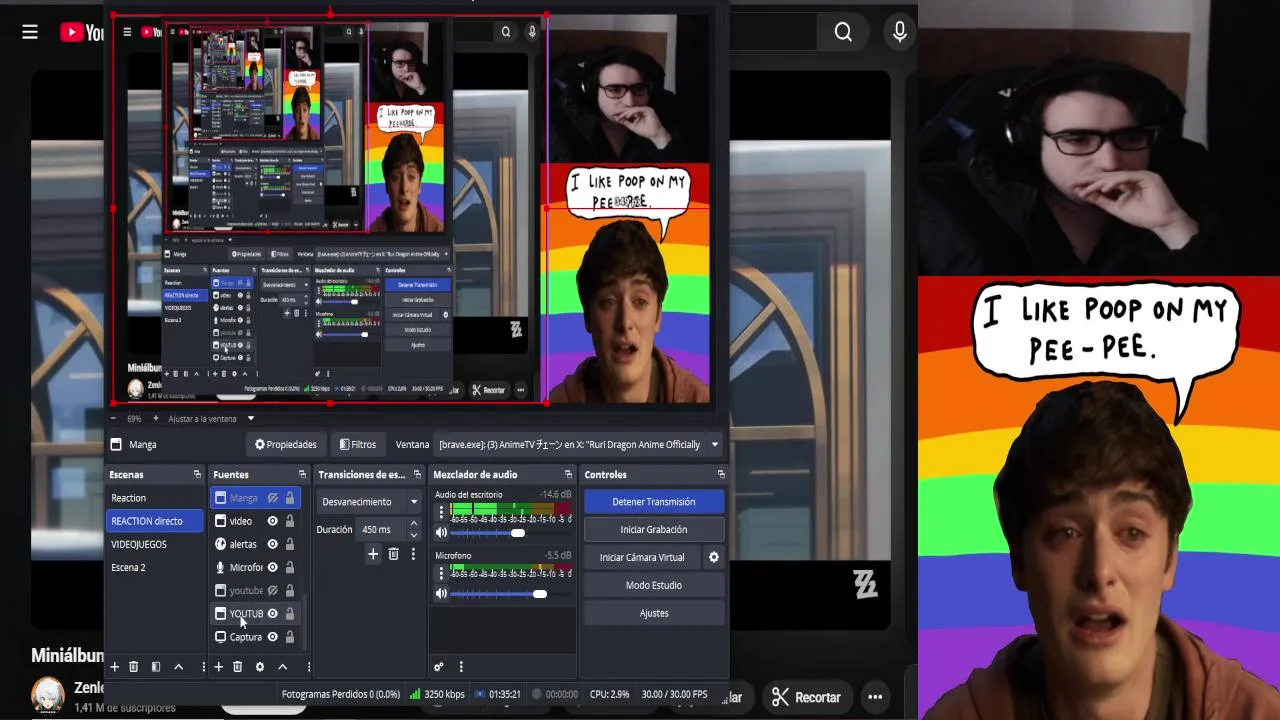Increase Duración with the up arrow
This screenshot has width=1280, height=720.
(414, 524)
